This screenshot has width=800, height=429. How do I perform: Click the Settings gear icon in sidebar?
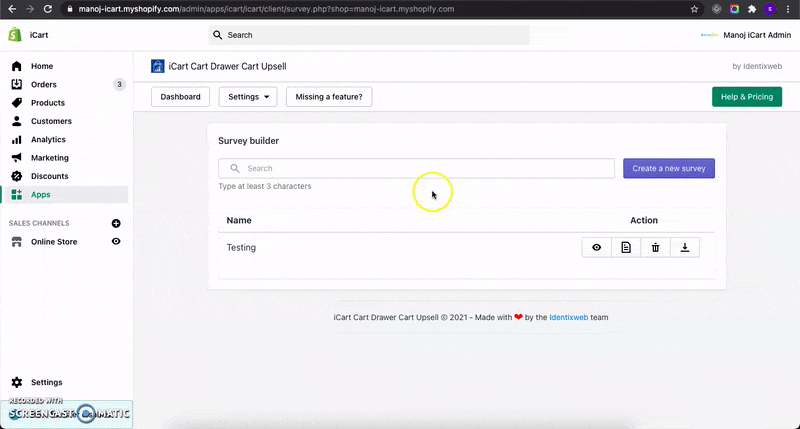(x=17, y=382)
